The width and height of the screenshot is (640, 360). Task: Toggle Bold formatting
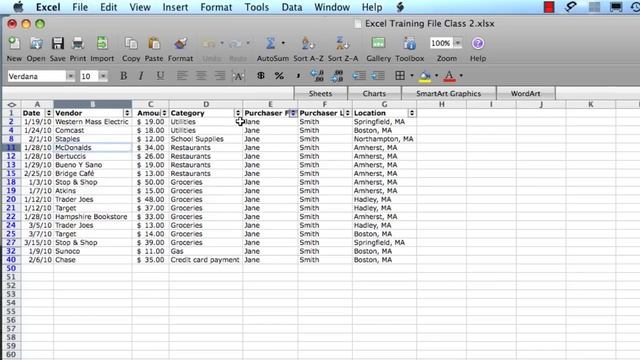click(x=123, y=76)
